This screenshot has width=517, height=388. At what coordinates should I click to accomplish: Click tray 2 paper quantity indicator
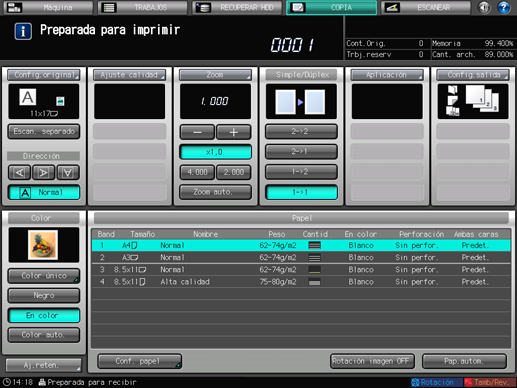pyautogui.click(x=314, y=257)
